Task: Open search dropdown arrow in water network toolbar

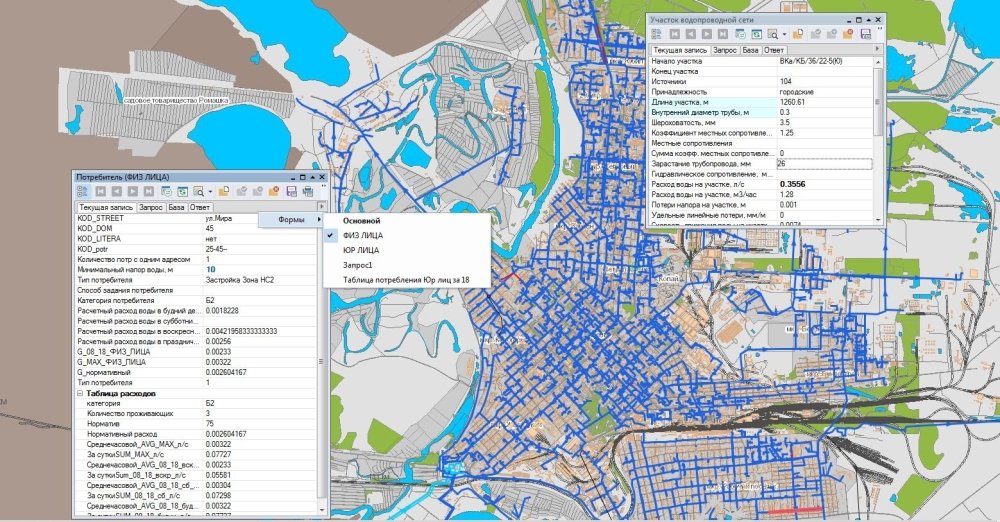Action: 784,34
